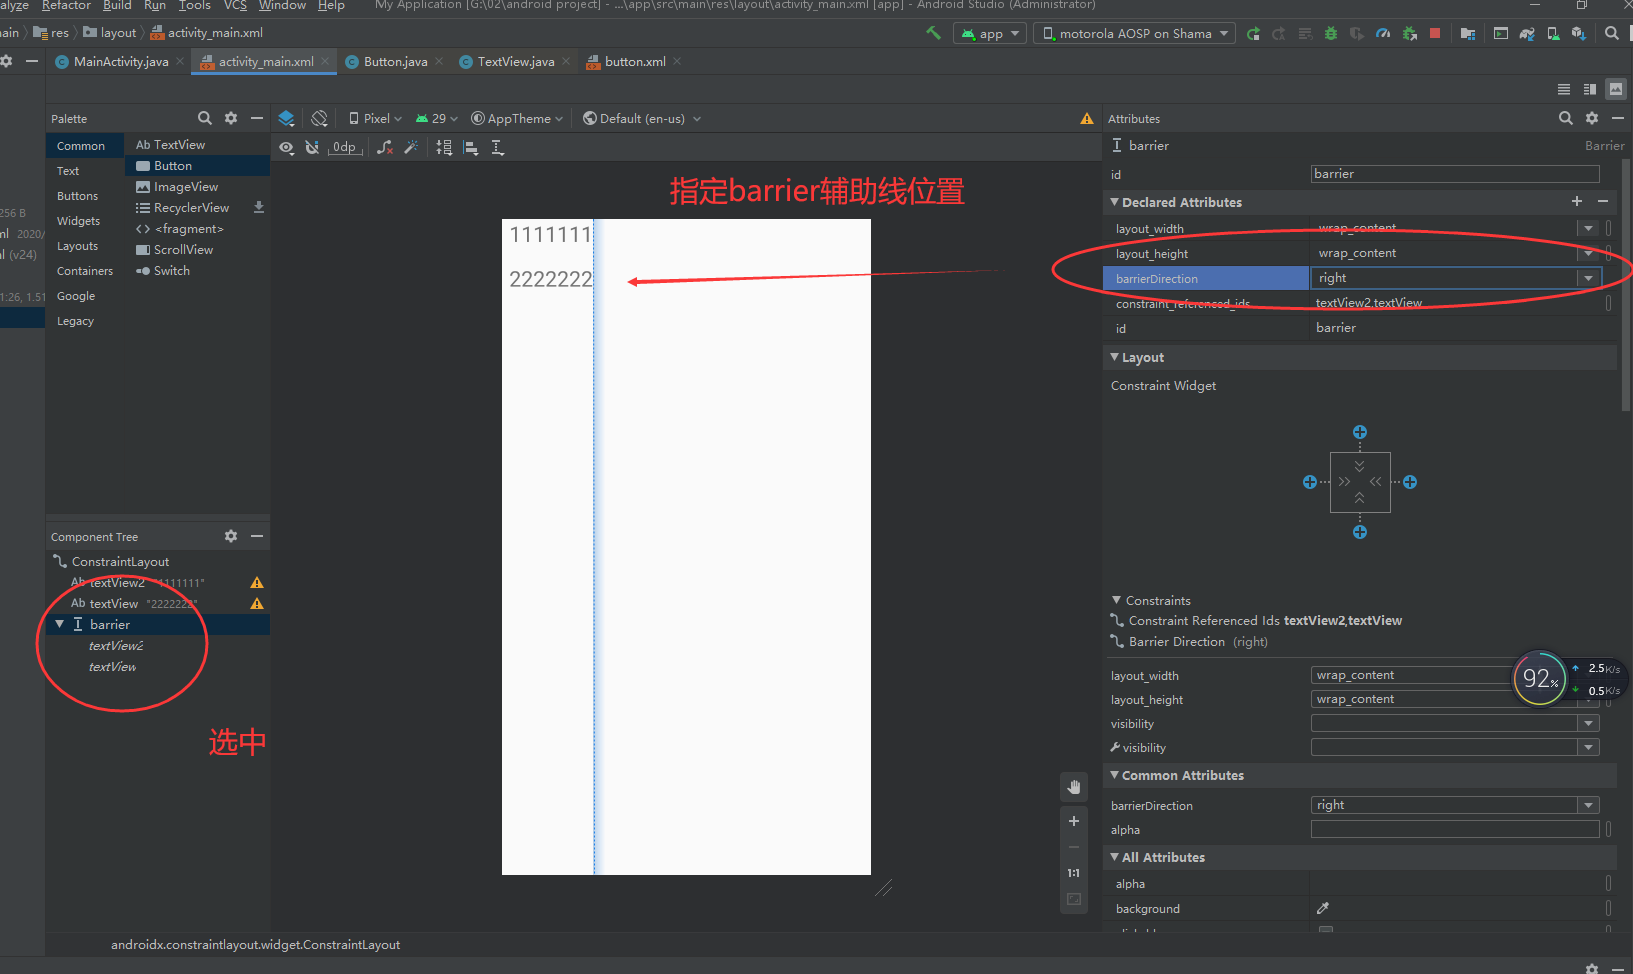Toggle view options via the eye icon
Image resolution: width=1633 pixels, height=974 pixels.
click(x=287, y=147)
